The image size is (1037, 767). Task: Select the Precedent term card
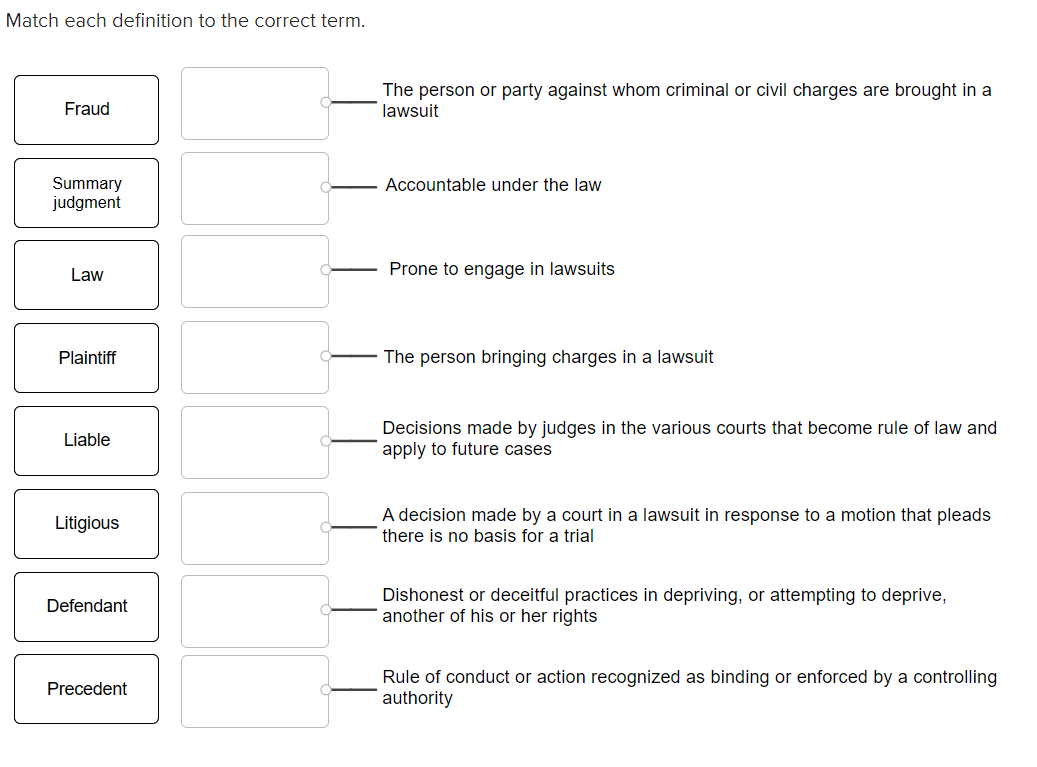pos(87,689)
